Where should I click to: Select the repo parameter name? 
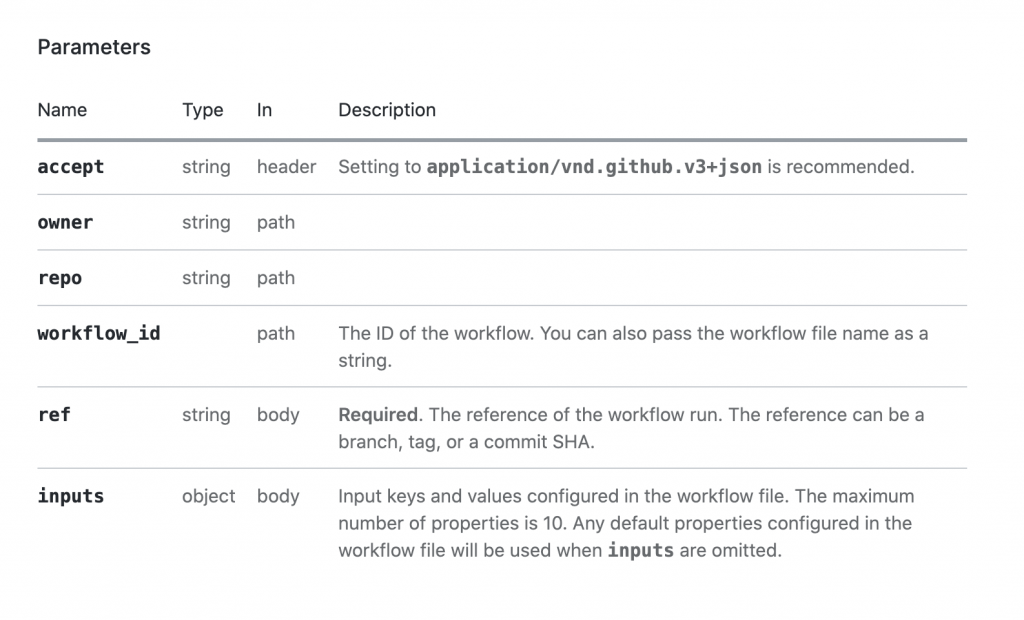pos(60,278)
